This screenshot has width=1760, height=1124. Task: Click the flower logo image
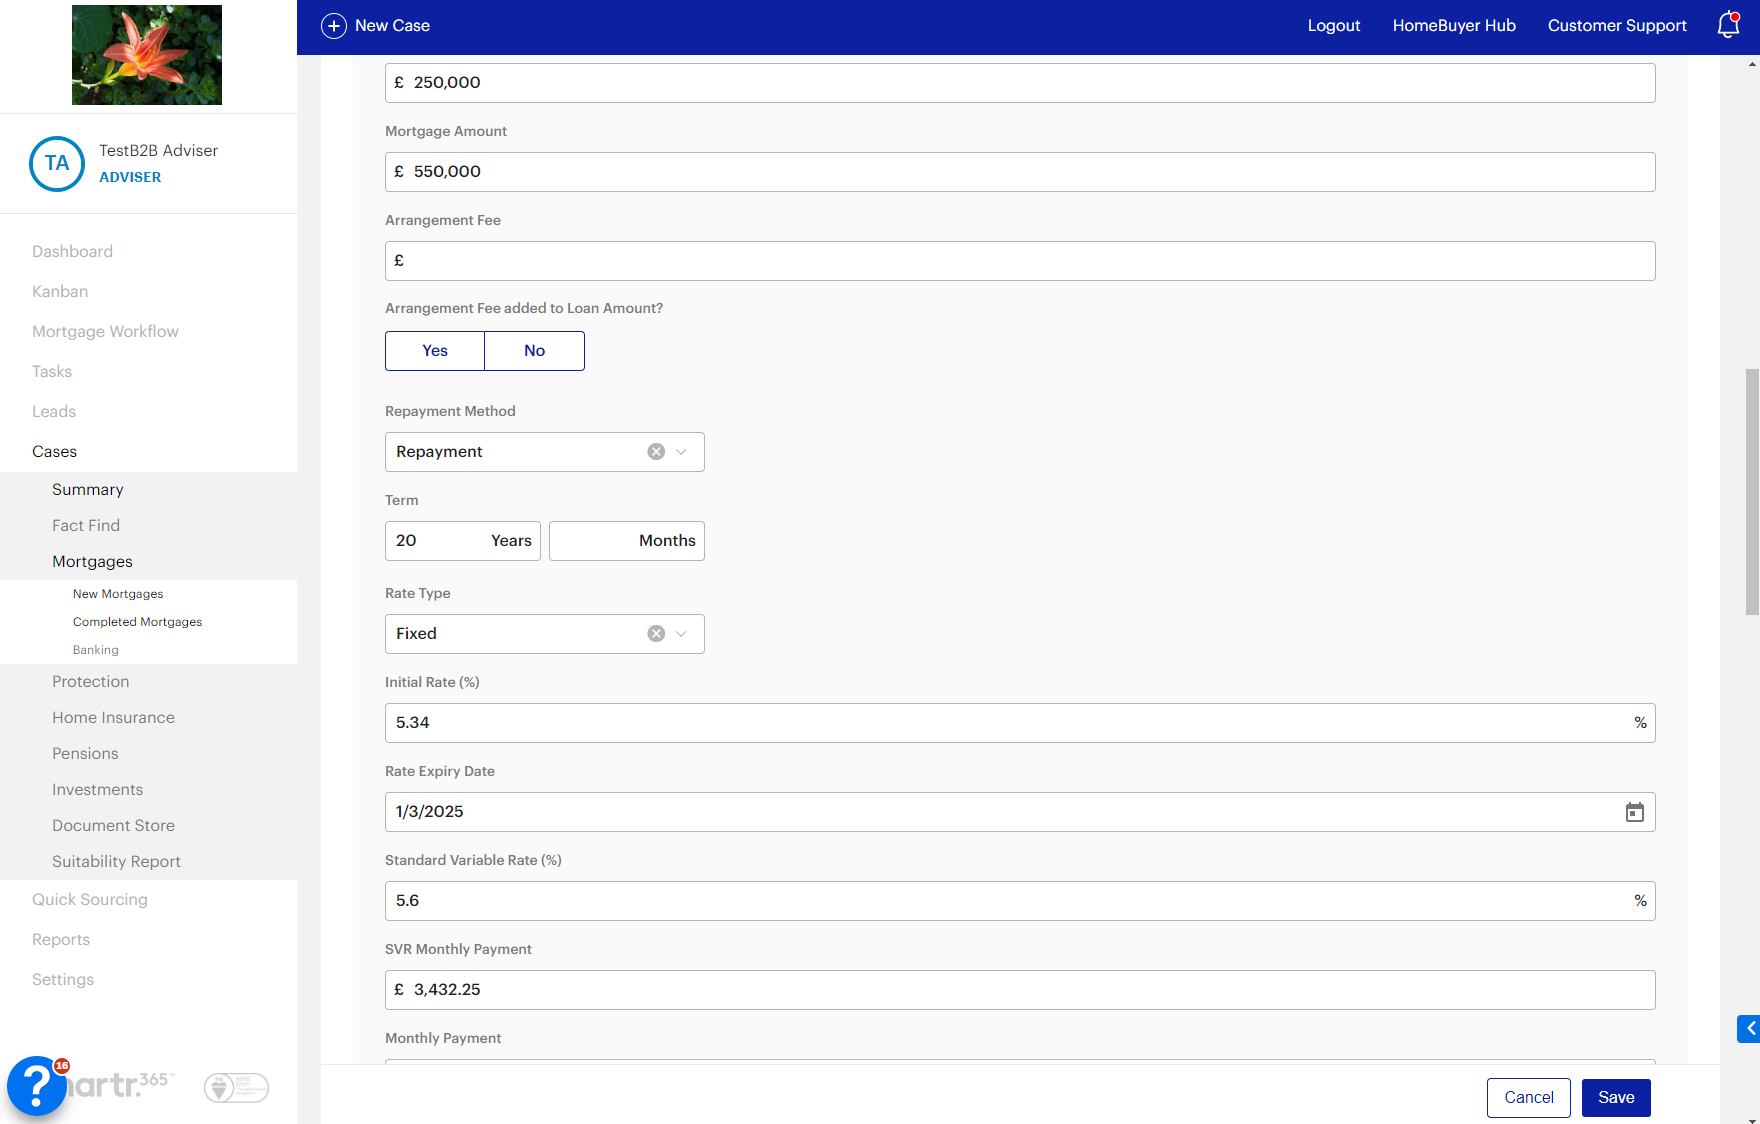coord(147,55)
